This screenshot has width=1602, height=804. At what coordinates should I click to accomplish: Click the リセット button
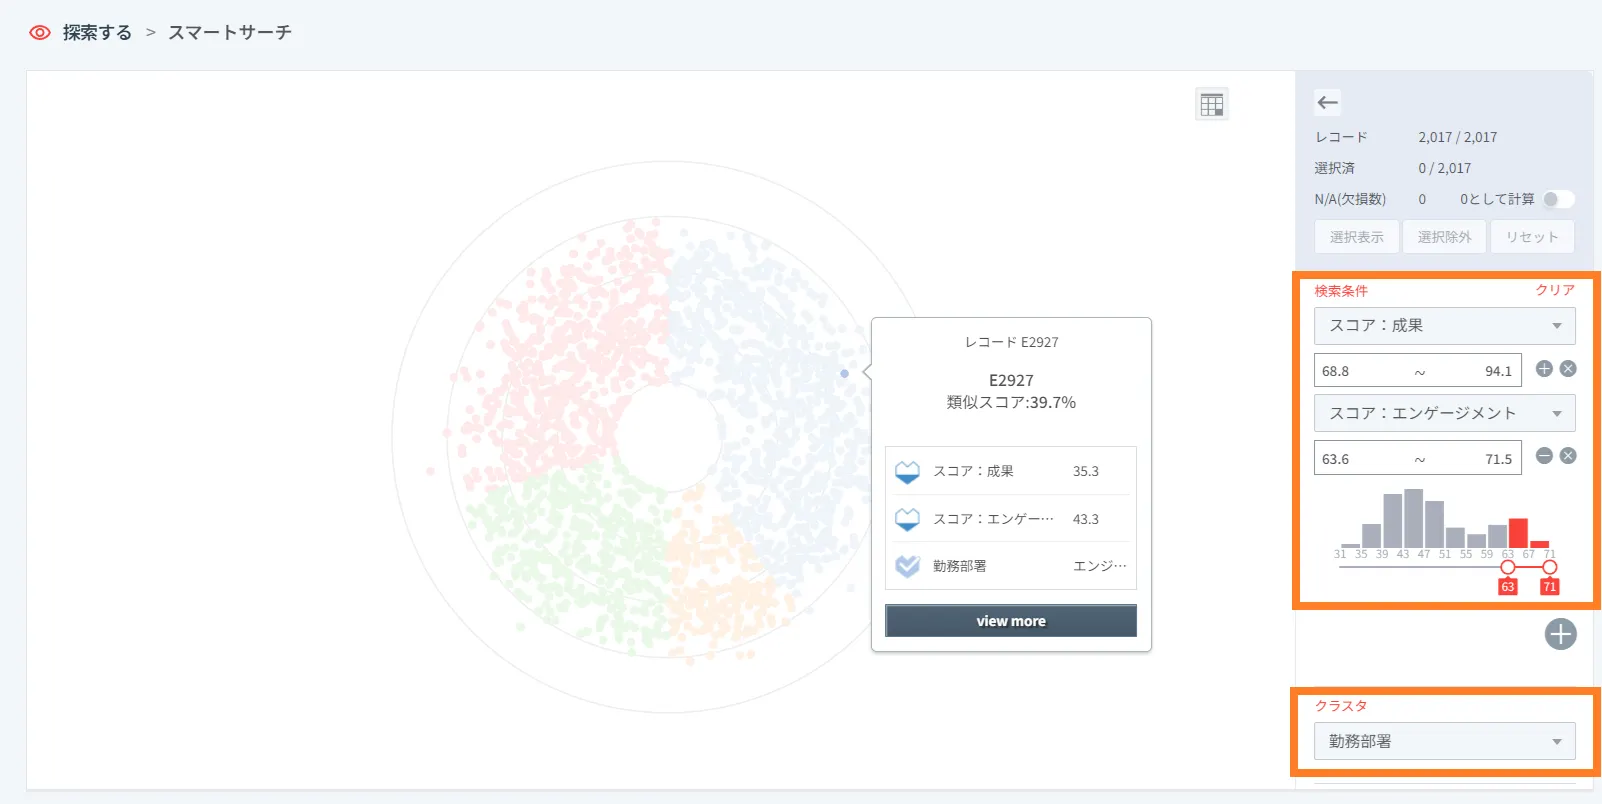point(1532,237)
